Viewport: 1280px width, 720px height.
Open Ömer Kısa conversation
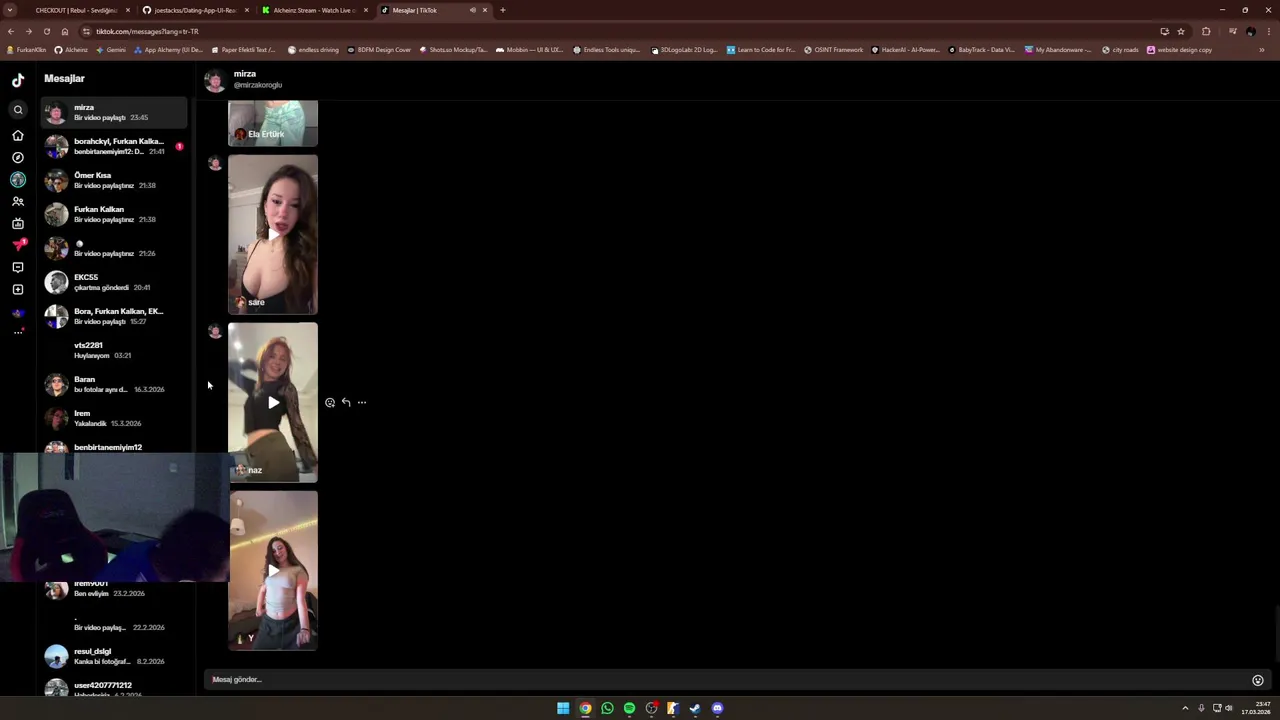pyautogui.click(x=114, y=181)
